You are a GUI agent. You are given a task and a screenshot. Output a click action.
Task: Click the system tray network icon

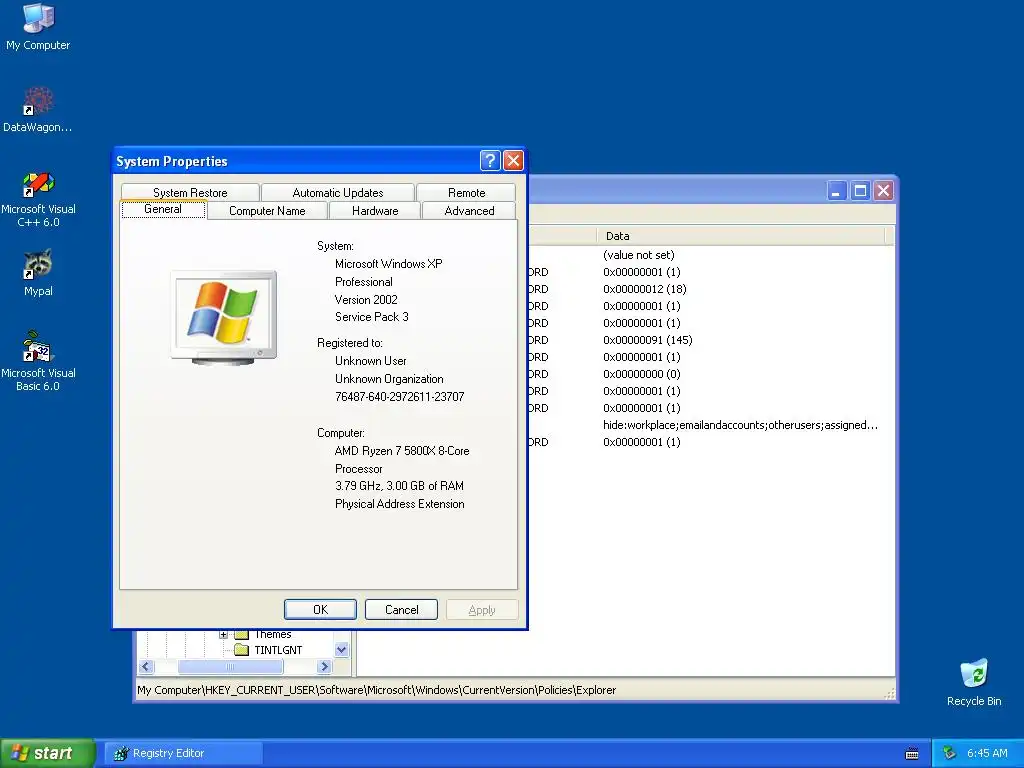pyautogui.click(x=949, y=754)
